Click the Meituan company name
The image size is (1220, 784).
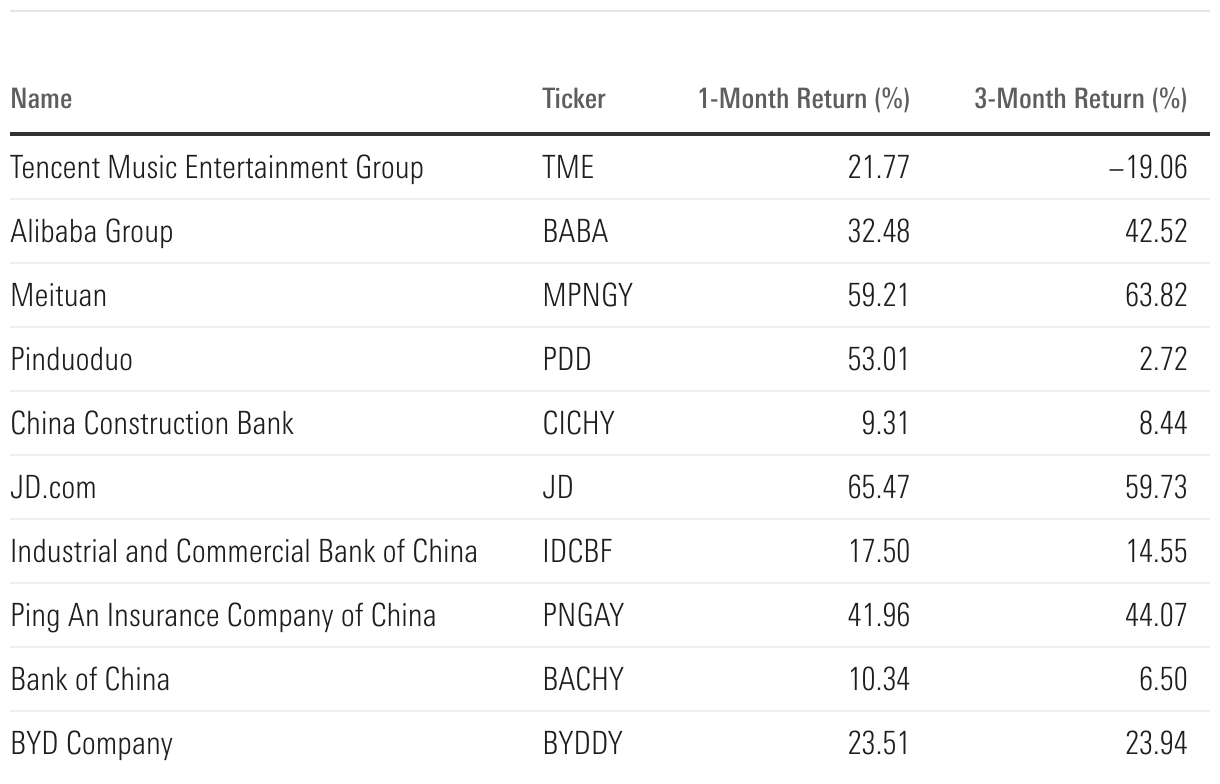(58, 295)
